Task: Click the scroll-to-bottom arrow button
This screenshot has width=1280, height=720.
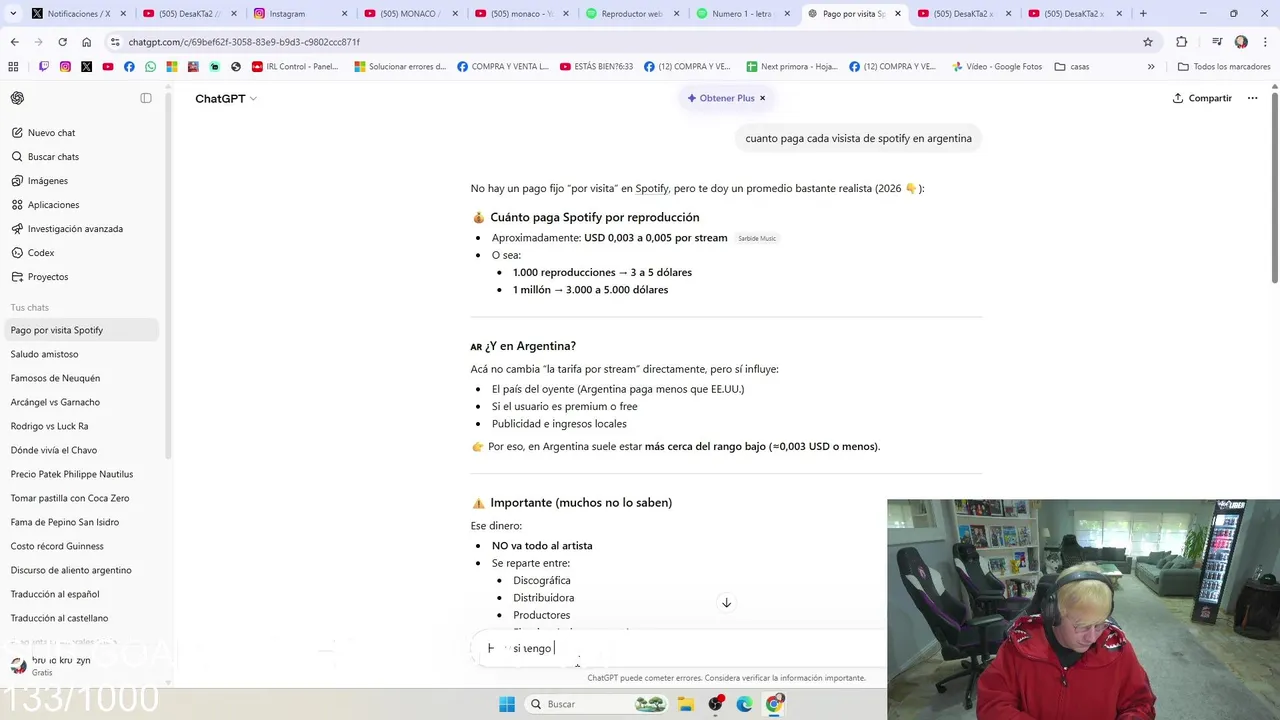Action: pyautogui.click(x=726, y=602)
